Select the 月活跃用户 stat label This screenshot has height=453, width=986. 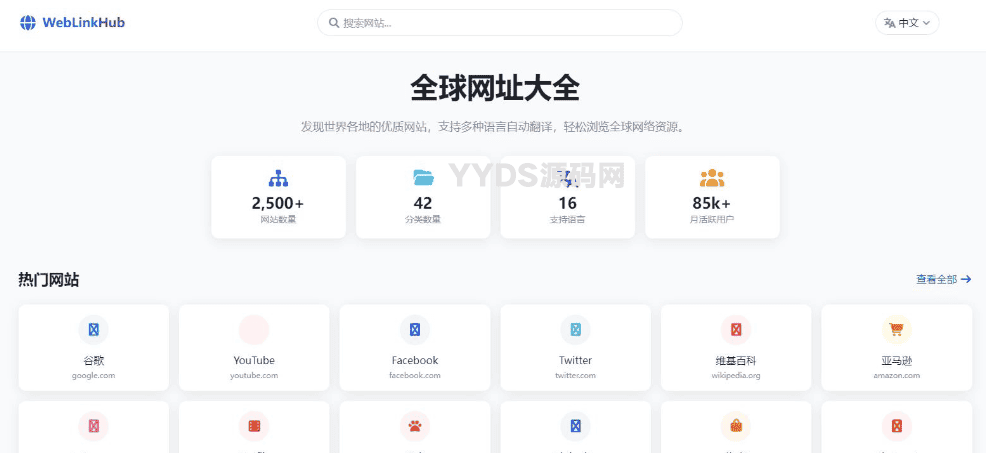(712, 220)
